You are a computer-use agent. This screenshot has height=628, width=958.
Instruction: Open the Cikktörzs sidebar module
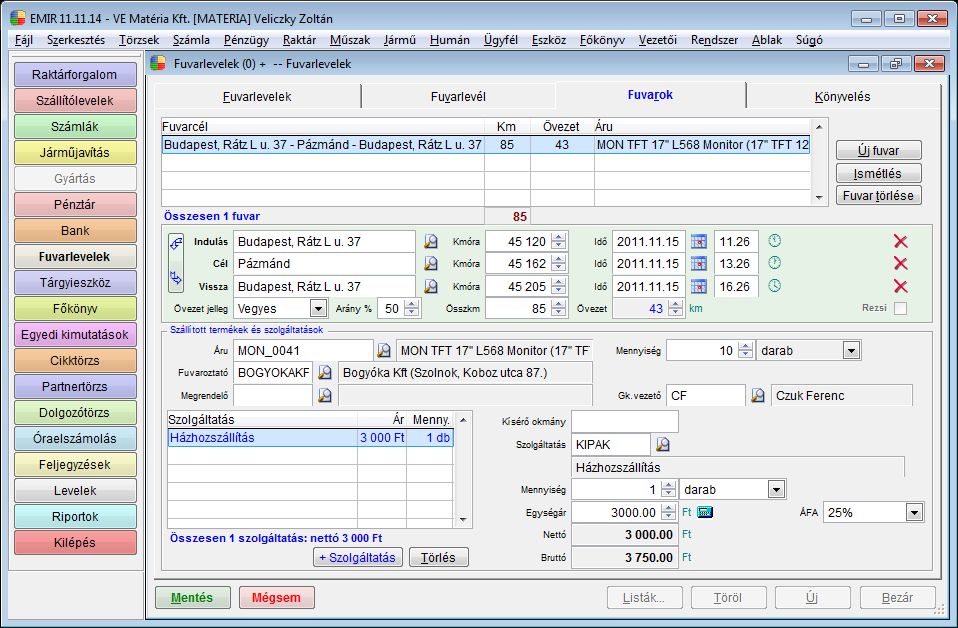pos(75,360)
